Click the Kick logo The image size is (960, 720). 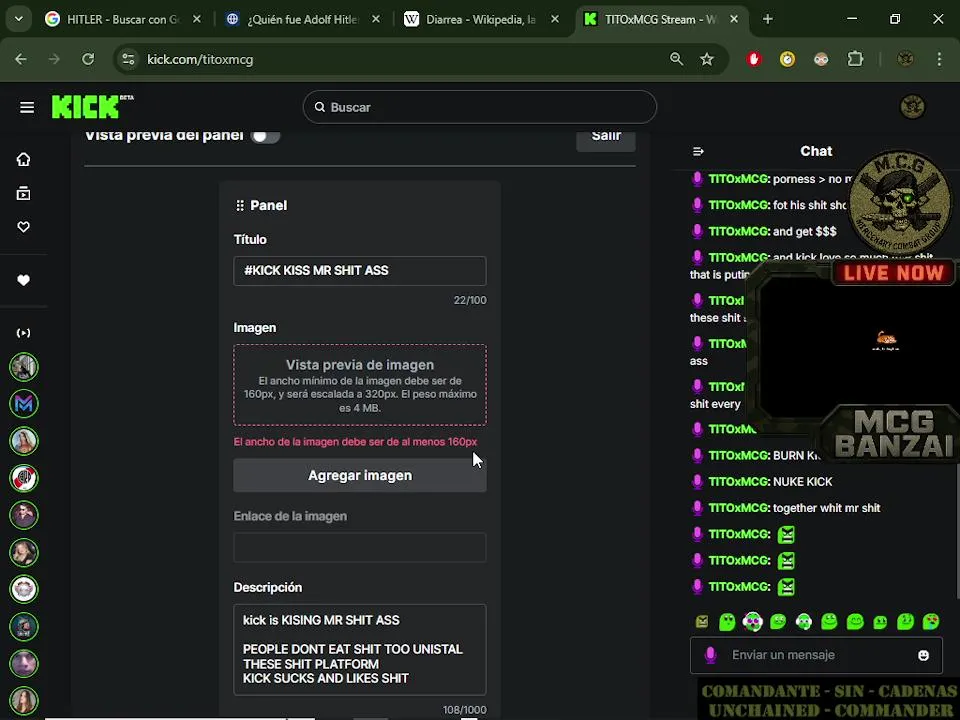92,107
